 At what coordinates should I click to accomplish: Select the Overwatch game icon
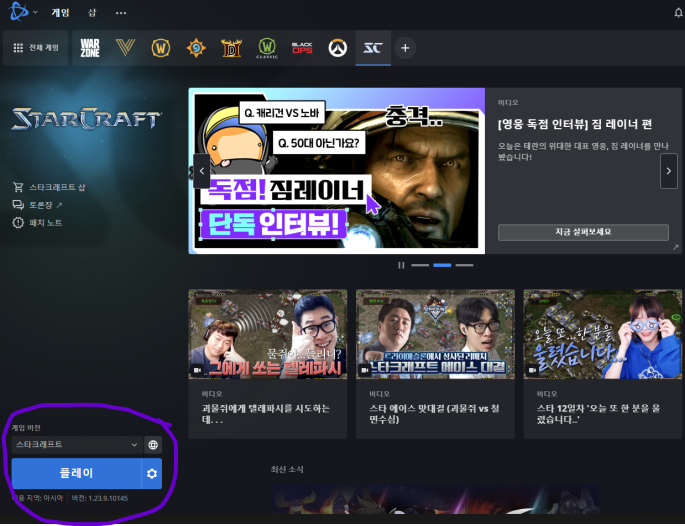tap(338, 48)
